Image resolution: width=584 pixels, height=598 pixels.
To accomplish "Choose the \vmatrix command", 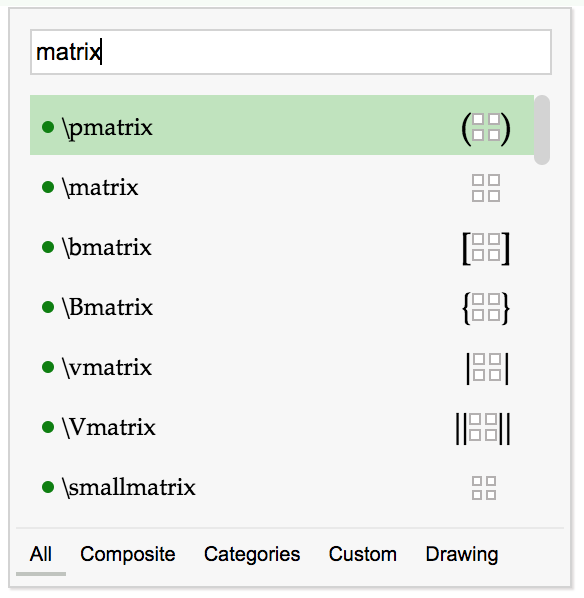I will pos(282,368).
